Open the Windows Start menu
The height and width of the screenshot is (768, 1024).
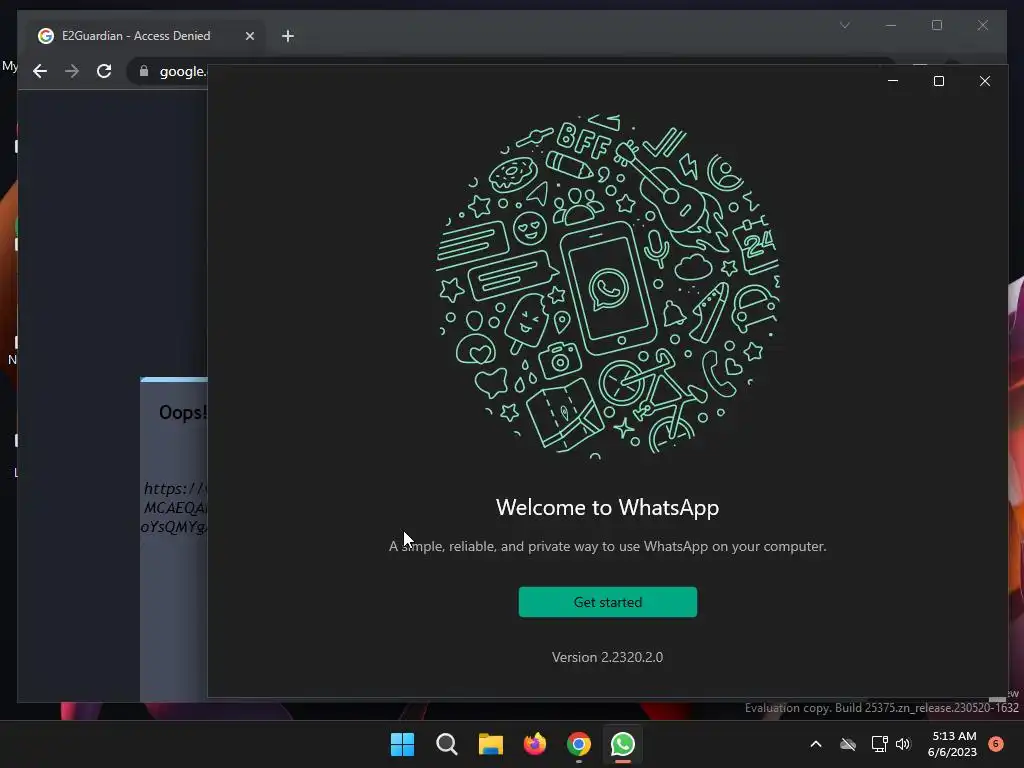(x=402, y=744)
